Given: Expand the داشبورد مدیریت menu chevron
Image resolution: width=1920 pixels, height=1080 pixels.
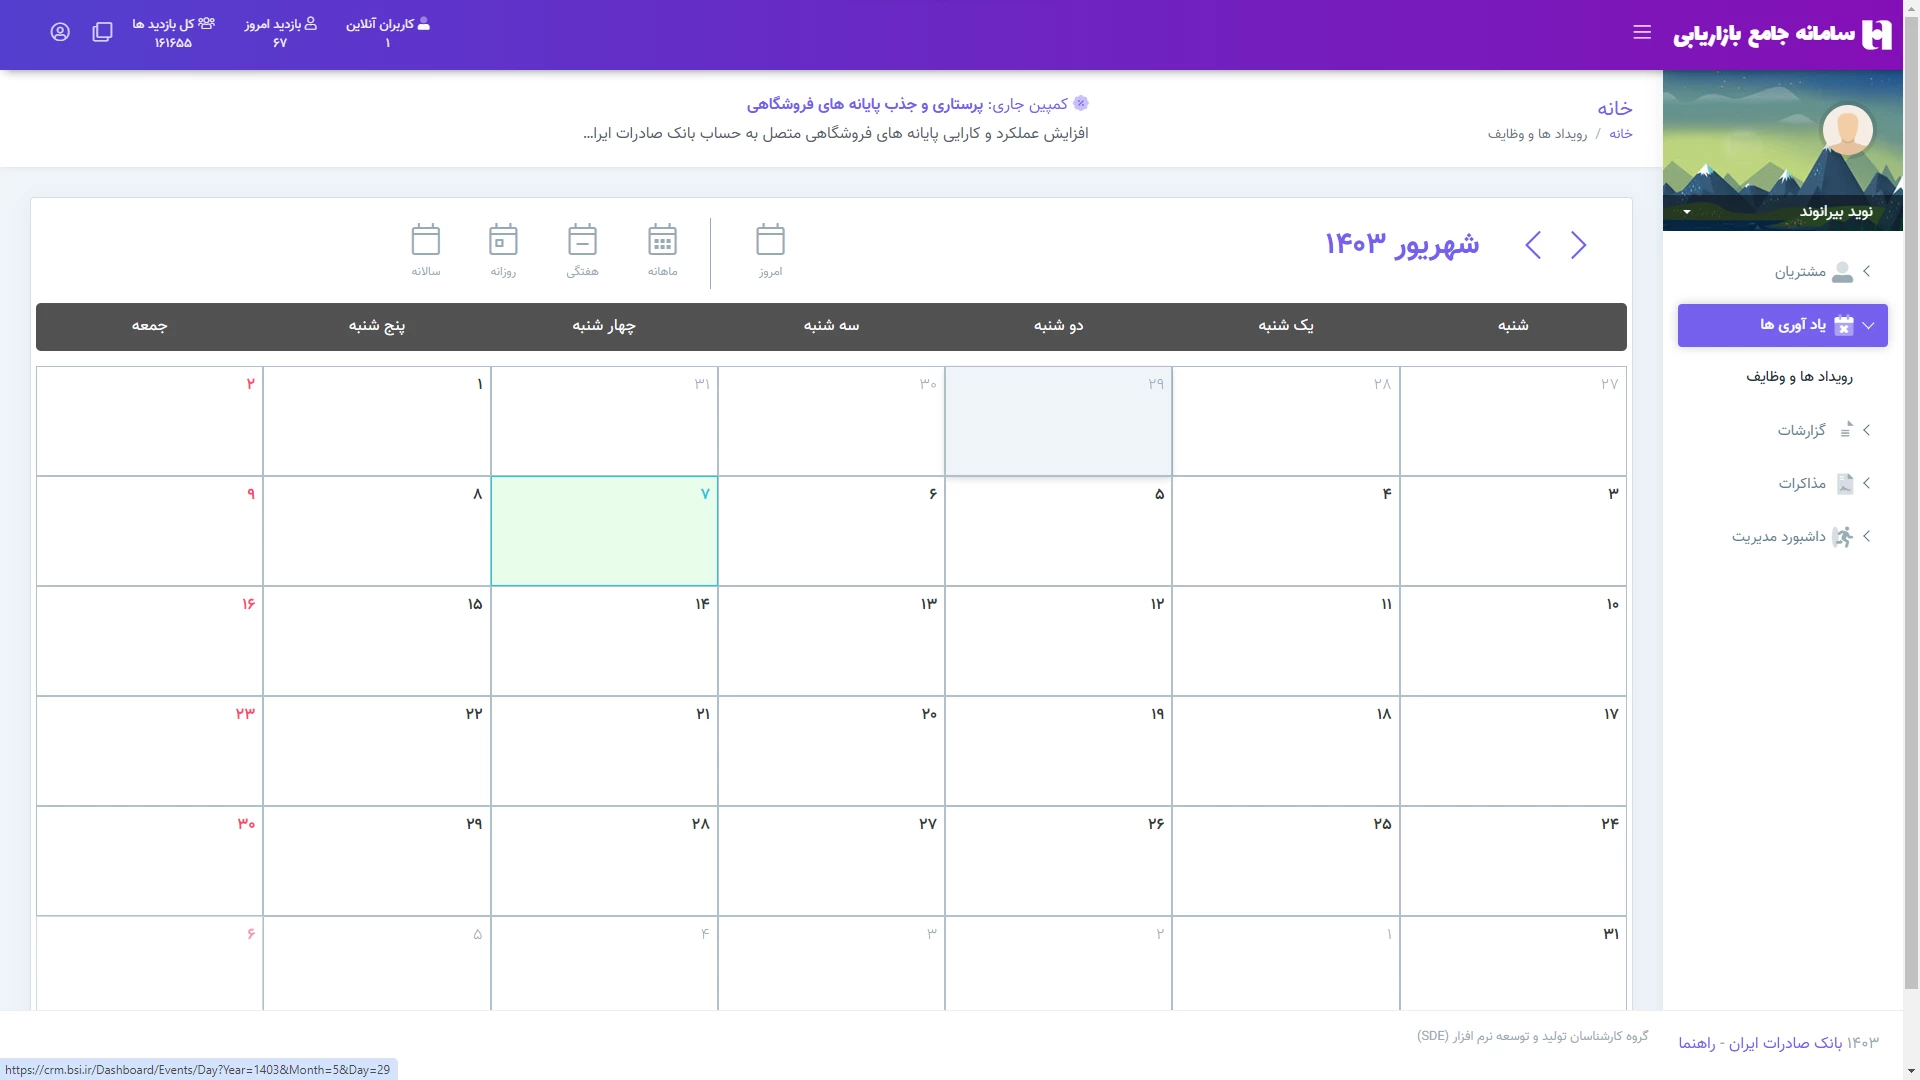Looking at the screenshot, I should pos(1867,536).
